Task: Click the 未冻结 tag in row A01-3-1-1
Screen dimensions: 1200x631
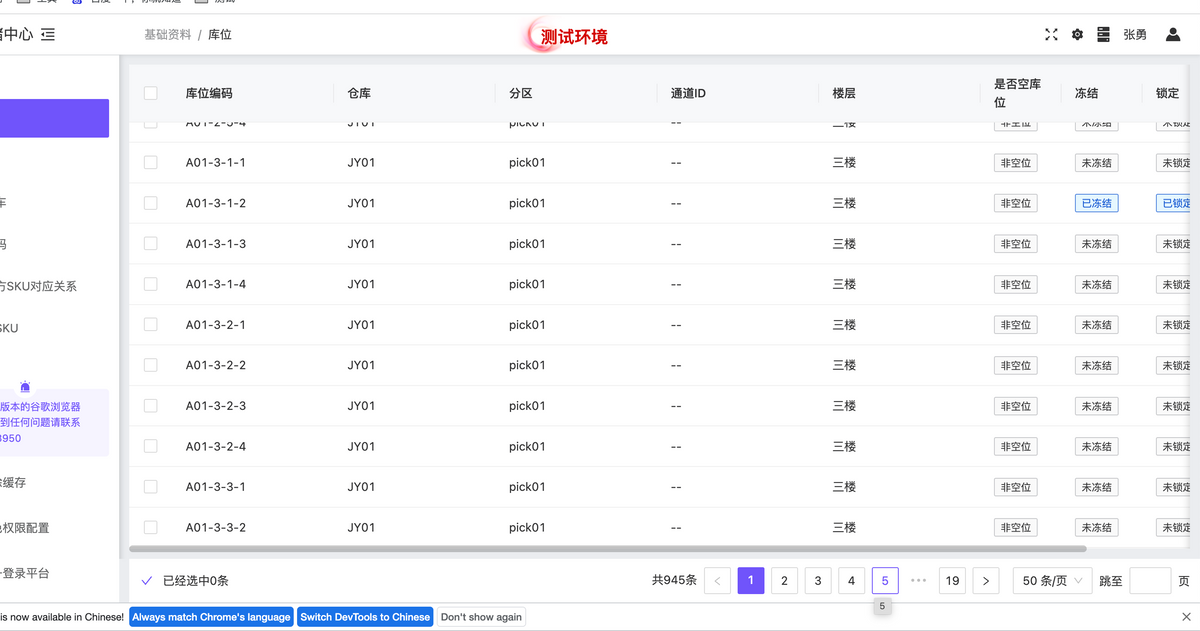Action: pos(1096,163)
